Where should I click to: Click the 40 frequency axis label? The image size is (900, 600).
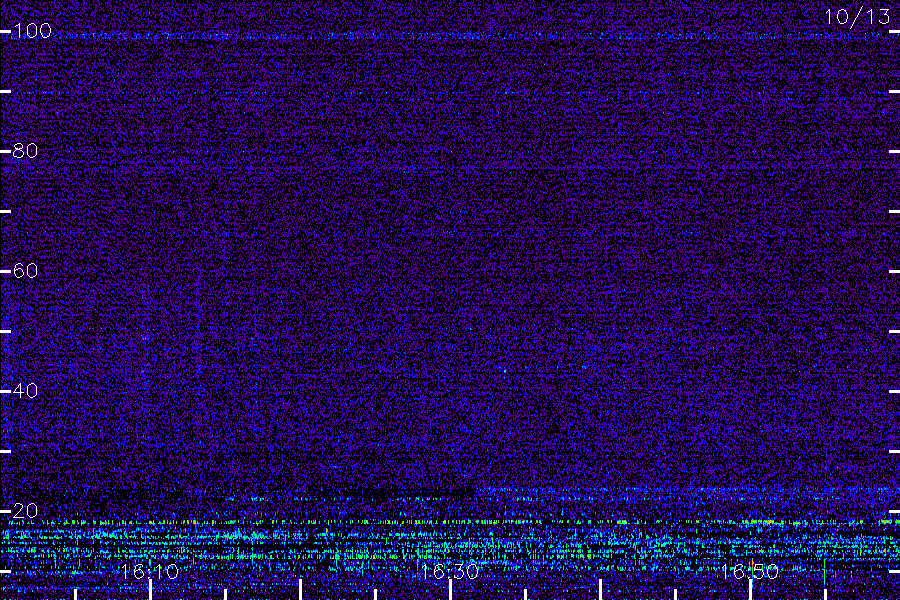(x=25, y=390)
